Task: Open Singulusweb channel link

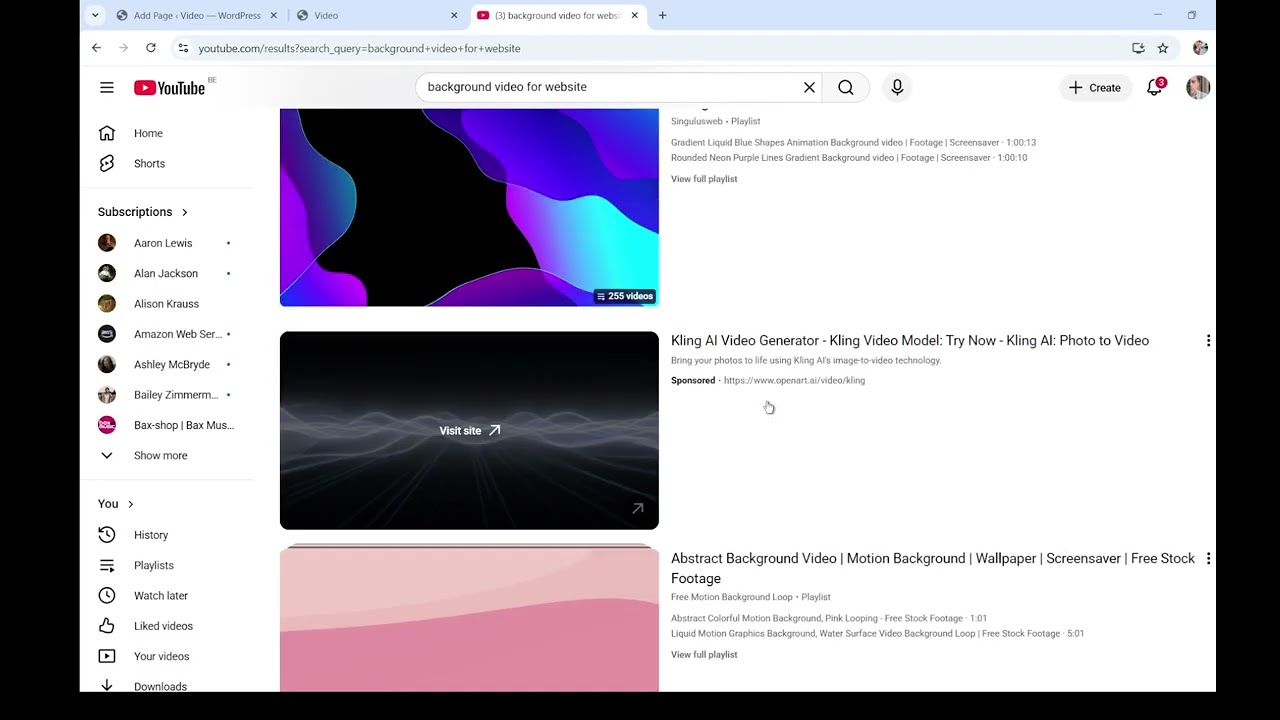Action: point(696,121)
